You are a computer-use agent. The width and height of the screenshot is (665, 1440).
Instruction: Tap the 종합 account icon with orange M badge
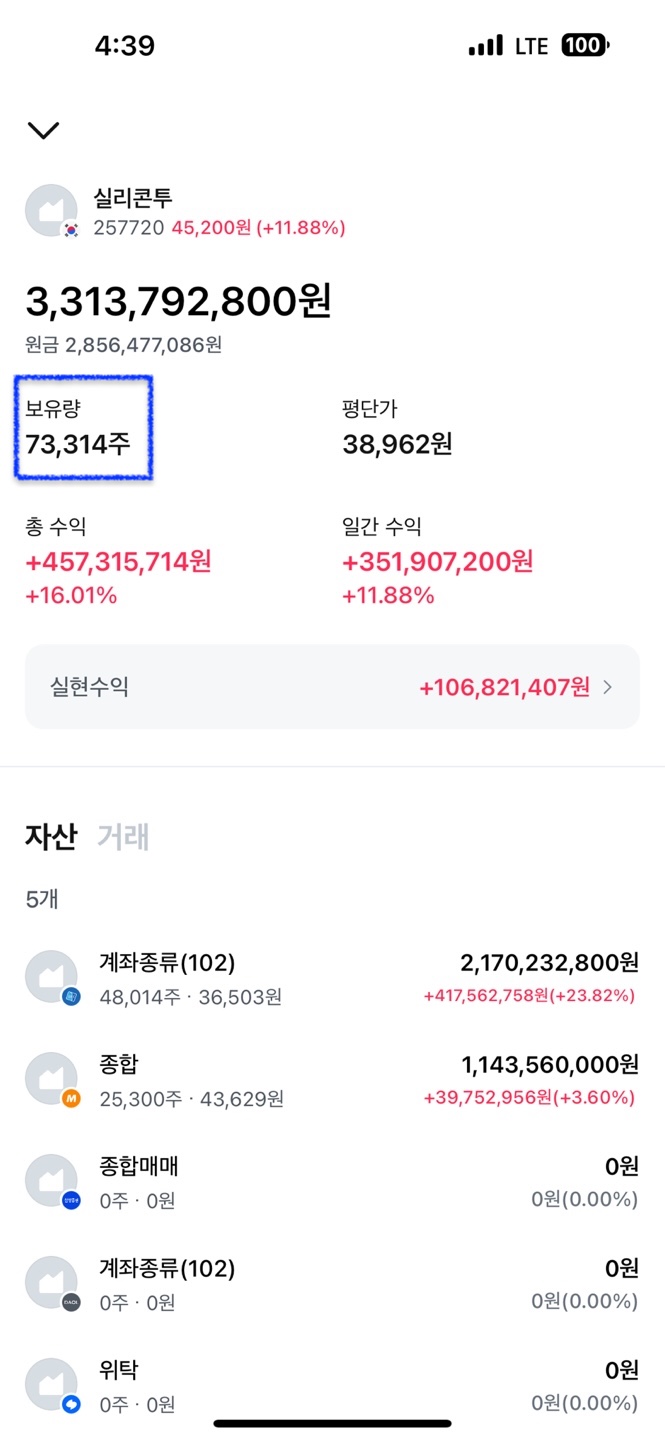coord(51,1079)
